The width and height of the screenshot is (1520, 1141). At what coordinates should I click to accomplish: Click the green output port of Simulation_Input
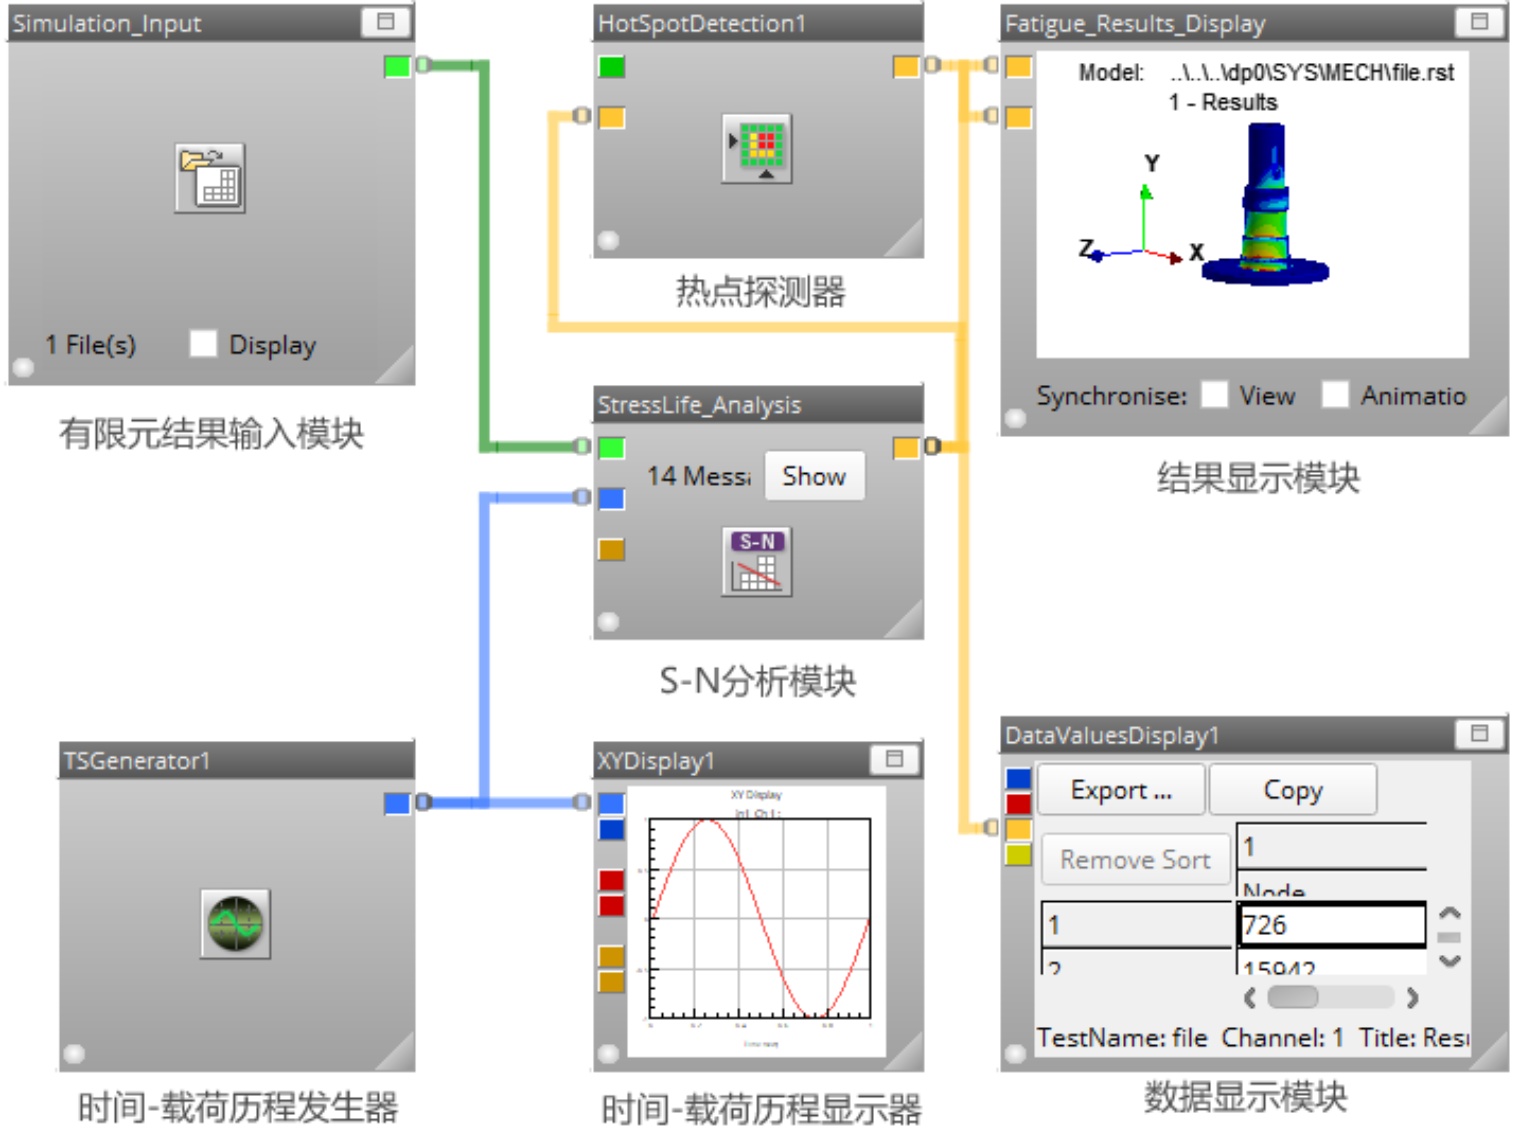click(397, 66)
